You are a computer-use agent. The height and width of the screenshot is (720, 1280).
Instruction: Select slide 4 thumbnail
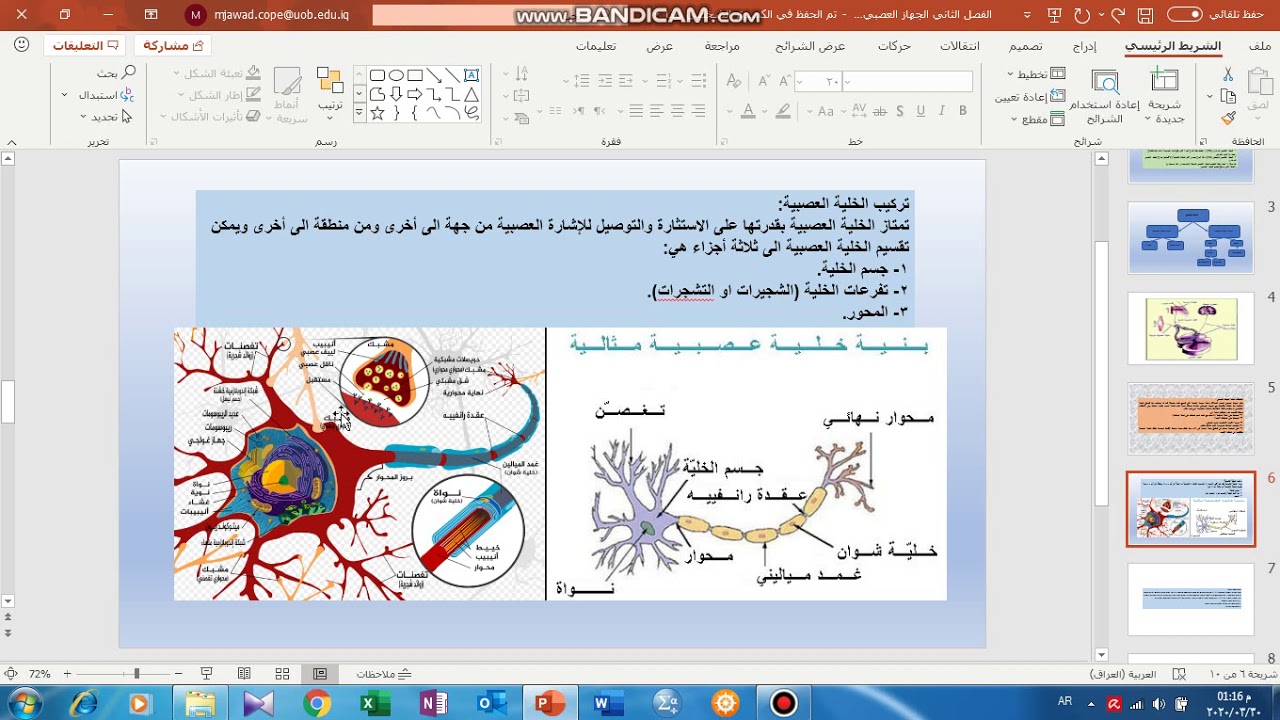click(x=1191, y=328)
